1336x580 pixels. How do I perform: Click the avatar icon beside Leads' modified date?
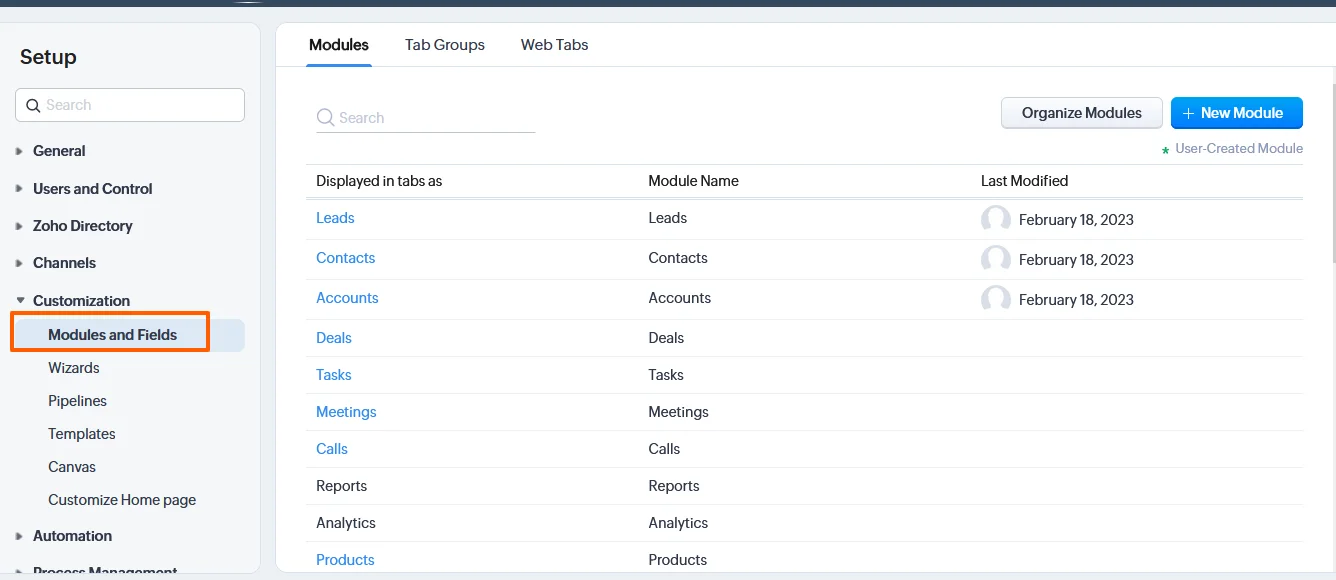pyautogui.click(x=996, y=218)
